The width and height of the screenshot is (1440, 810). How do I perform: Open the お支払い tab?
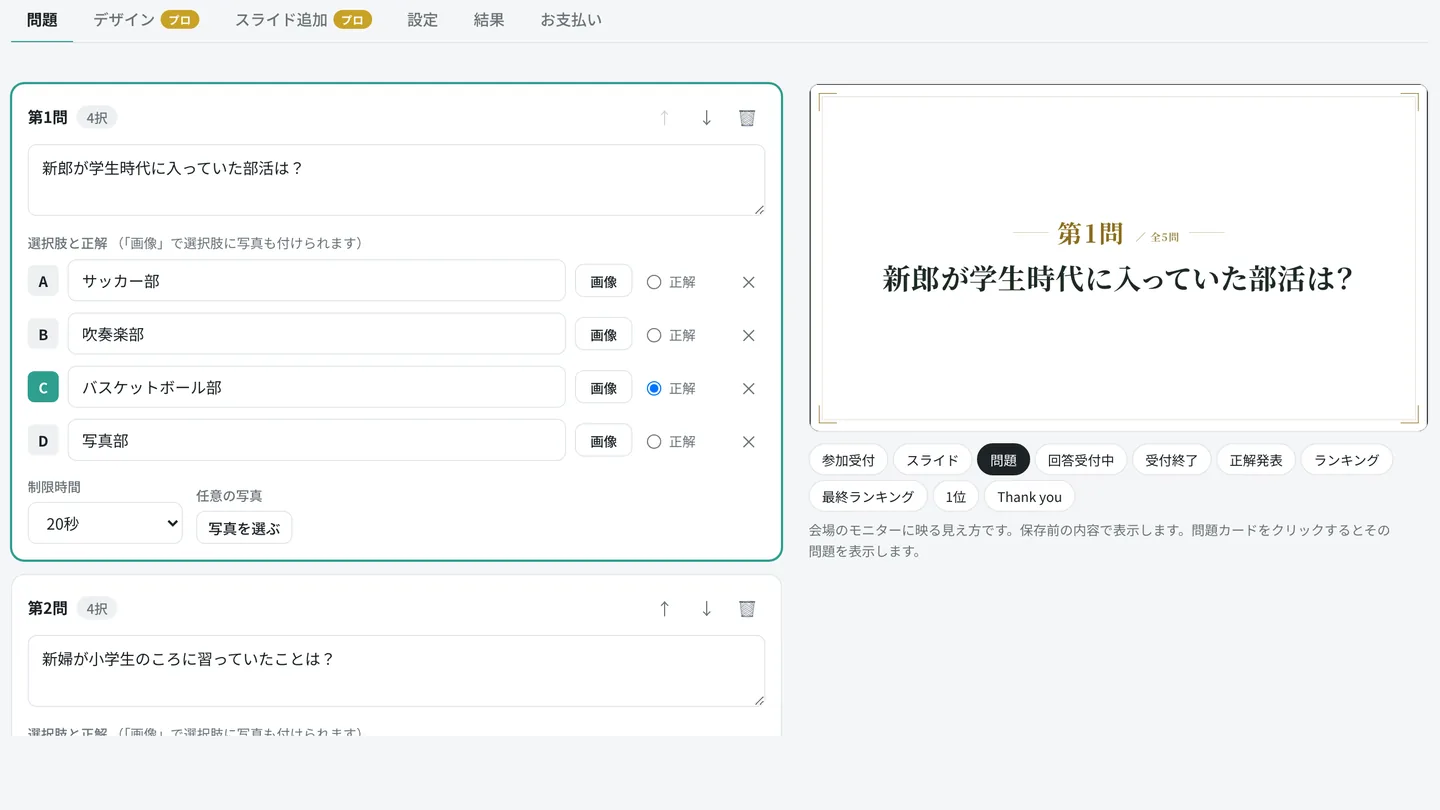pos(571,20)
